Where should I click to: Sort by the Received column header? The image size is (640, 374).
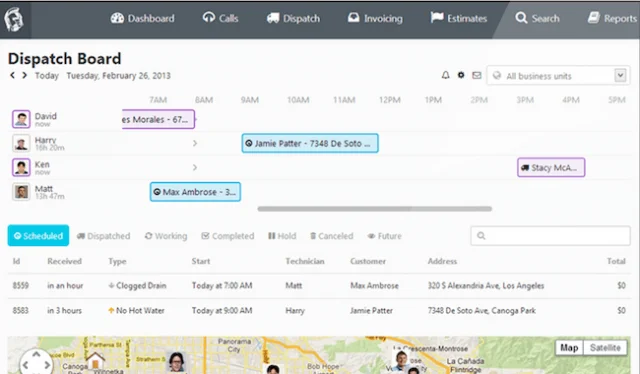64,261
